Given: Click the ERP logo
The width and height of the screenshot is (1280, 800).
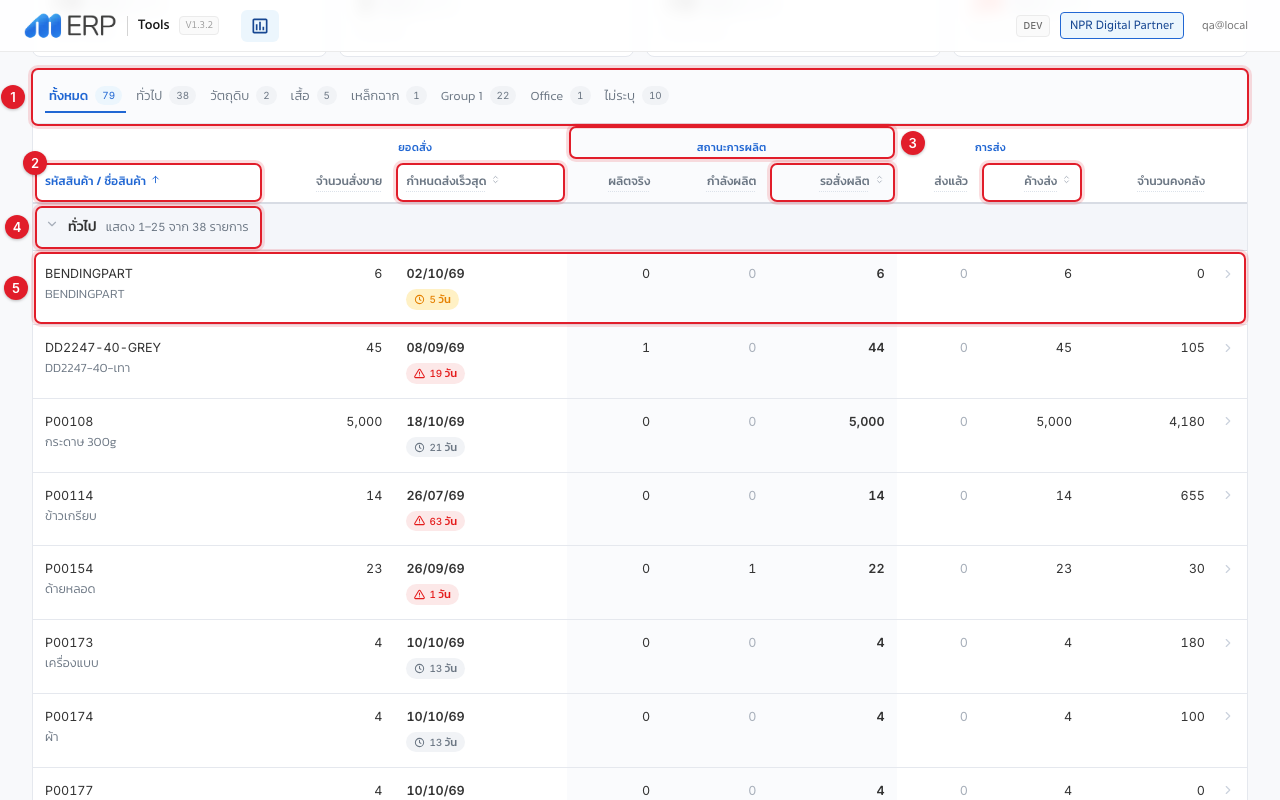Looking at the screenshot, I should pyautogui.click(x=70, y=26).
